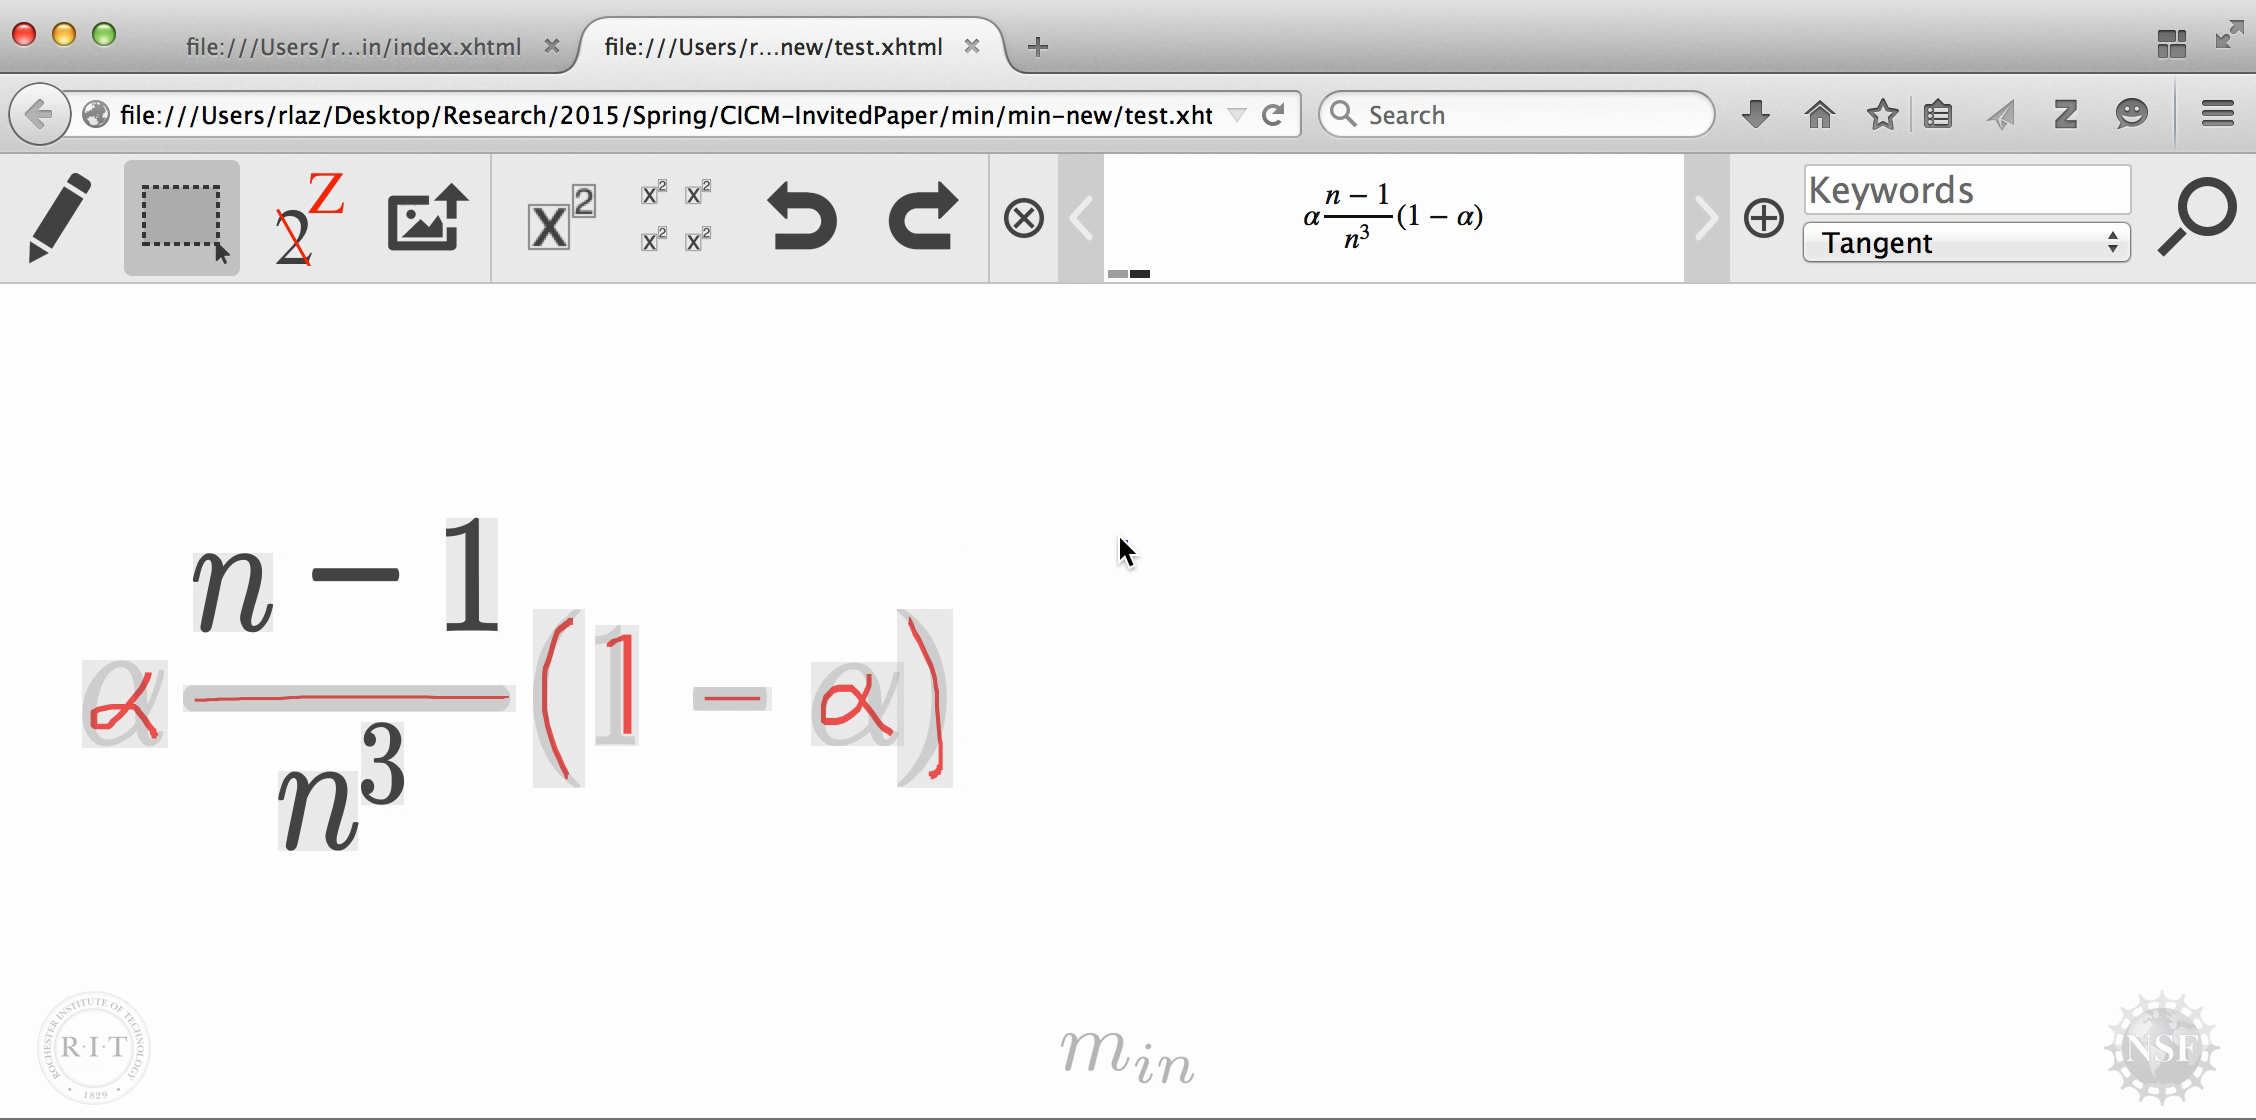Click the four x-squared grid icon
Viewport: 2256px width, 1120px height.
pos(676,217)
